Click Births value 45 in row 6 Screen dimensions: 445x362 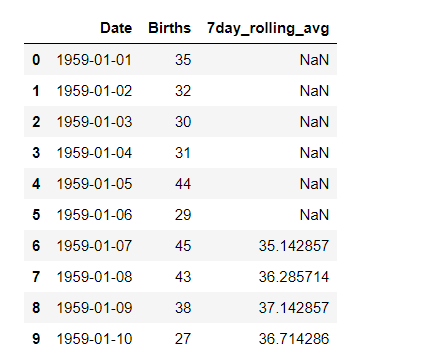tap(183, 246)
